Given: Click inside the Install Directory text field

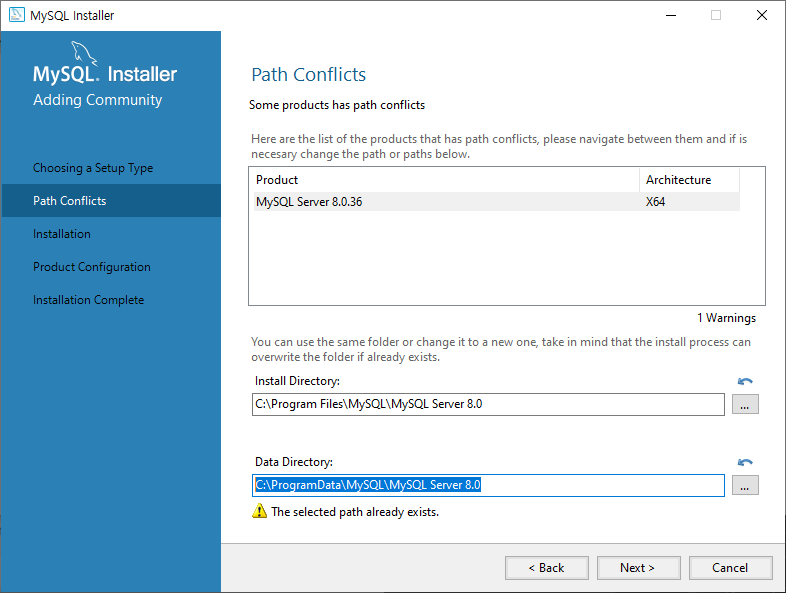Looking at the screenshot, I should pos(488,404).
